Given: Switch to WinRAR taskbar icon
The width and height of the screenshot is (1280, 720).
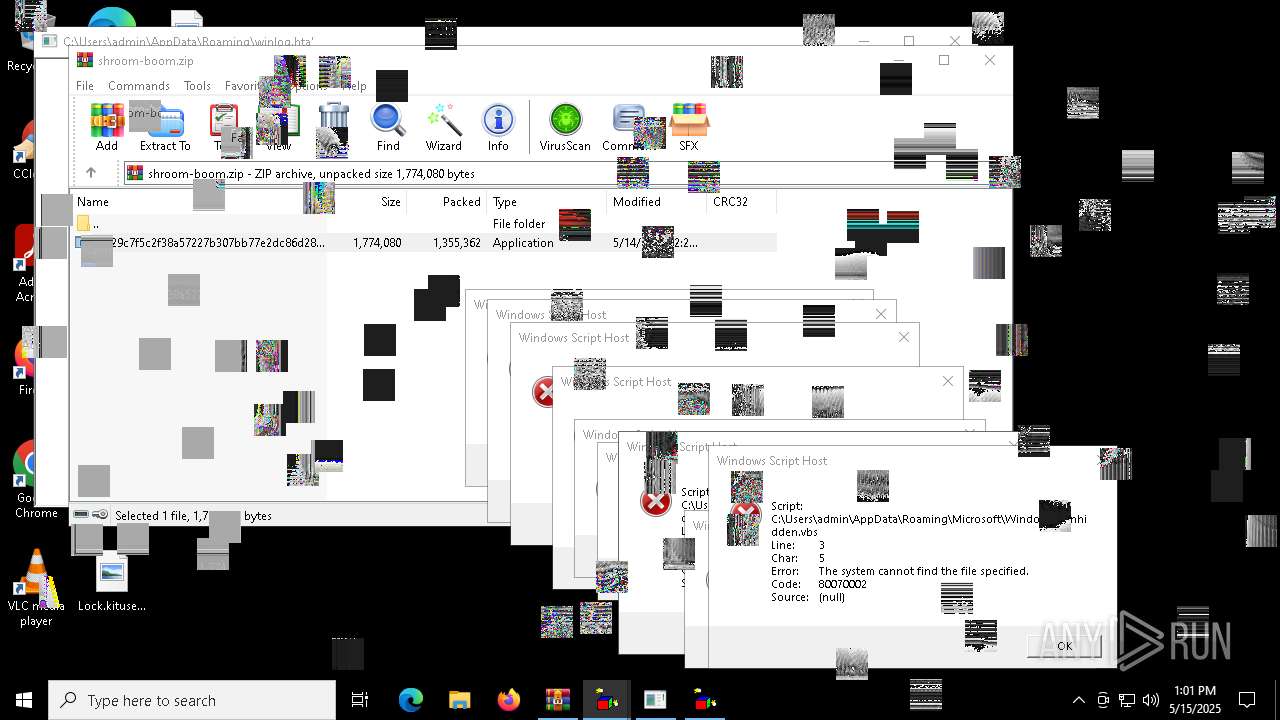Looking at the screenshot, I should pos(557,700).
